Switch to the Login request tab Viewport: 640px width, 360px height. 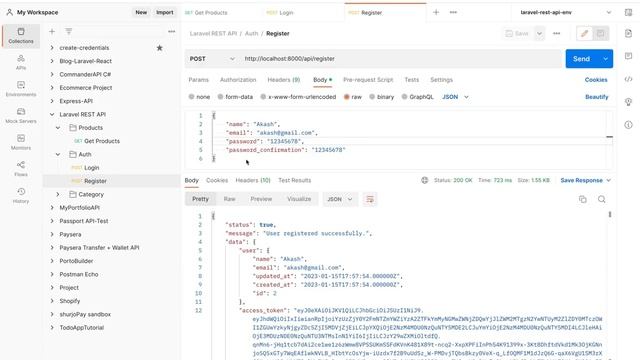pos(280,13)
